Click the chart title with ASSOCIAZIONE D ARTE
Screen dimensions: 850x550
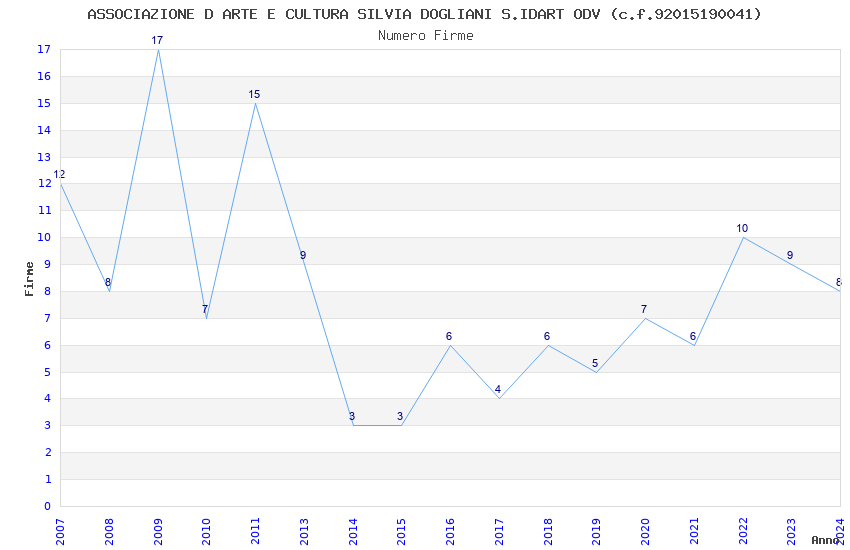point(424,14)
